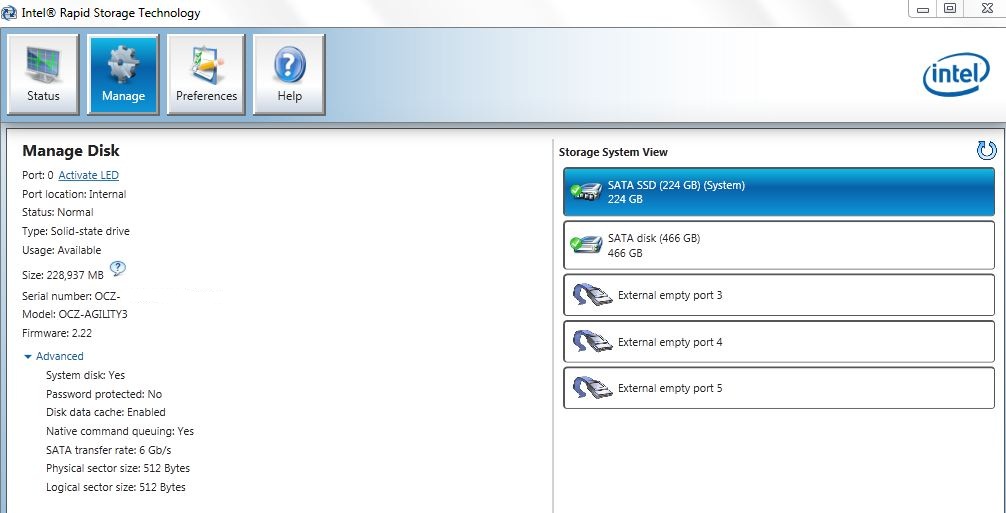The image size is (1006, 513).
Task: Click the empty port 4 connector icon
Action: click(x=592, y=342)
